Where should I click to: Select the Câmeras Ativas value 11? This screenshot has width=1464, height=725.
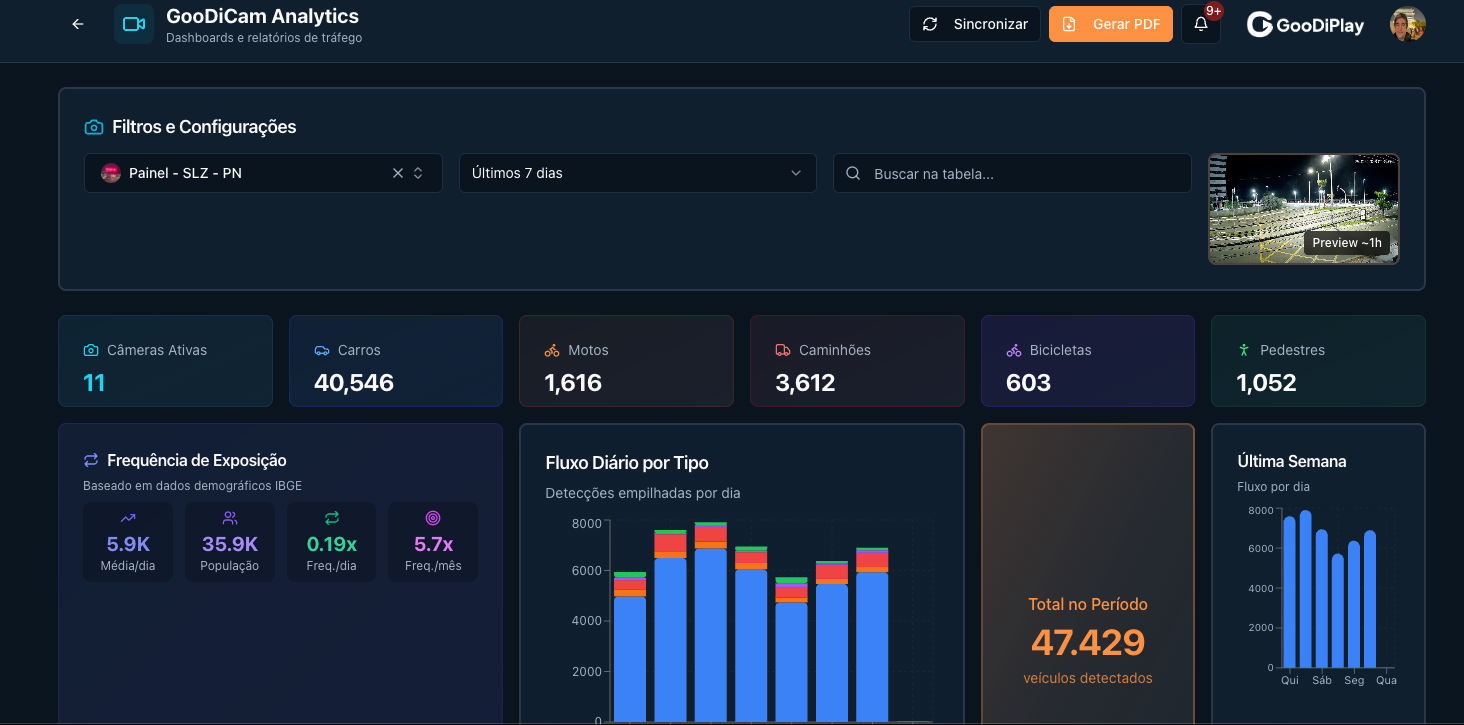[94, 383]
